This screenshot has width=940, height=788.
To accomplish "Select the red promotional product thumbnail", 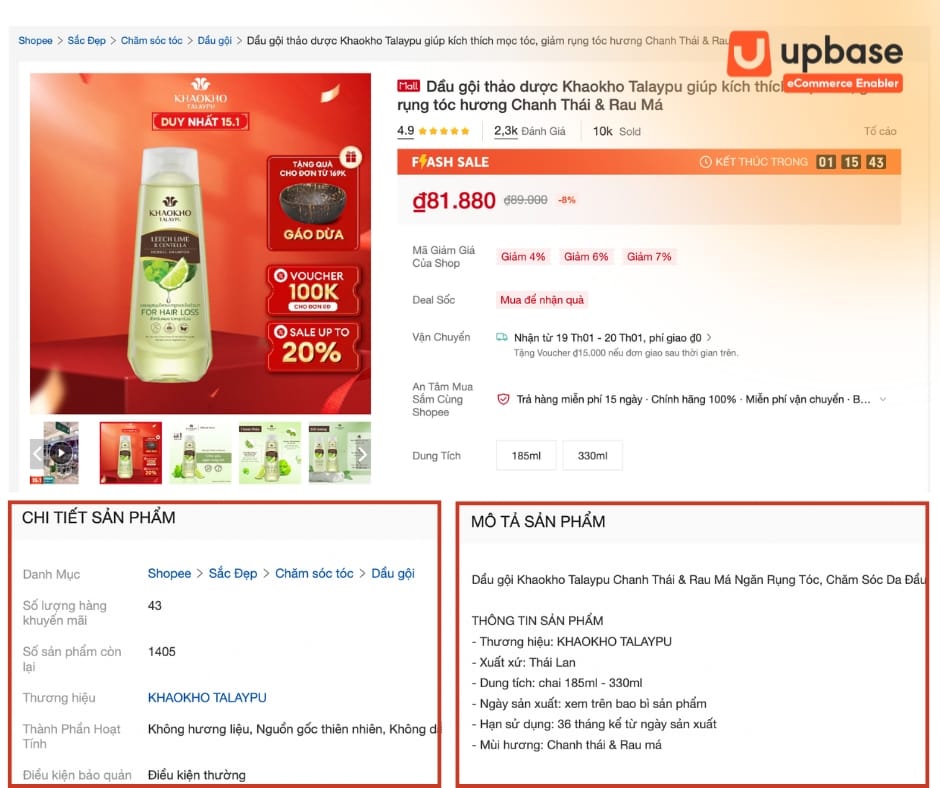I will pyautogui.click(x=131, y=453).
